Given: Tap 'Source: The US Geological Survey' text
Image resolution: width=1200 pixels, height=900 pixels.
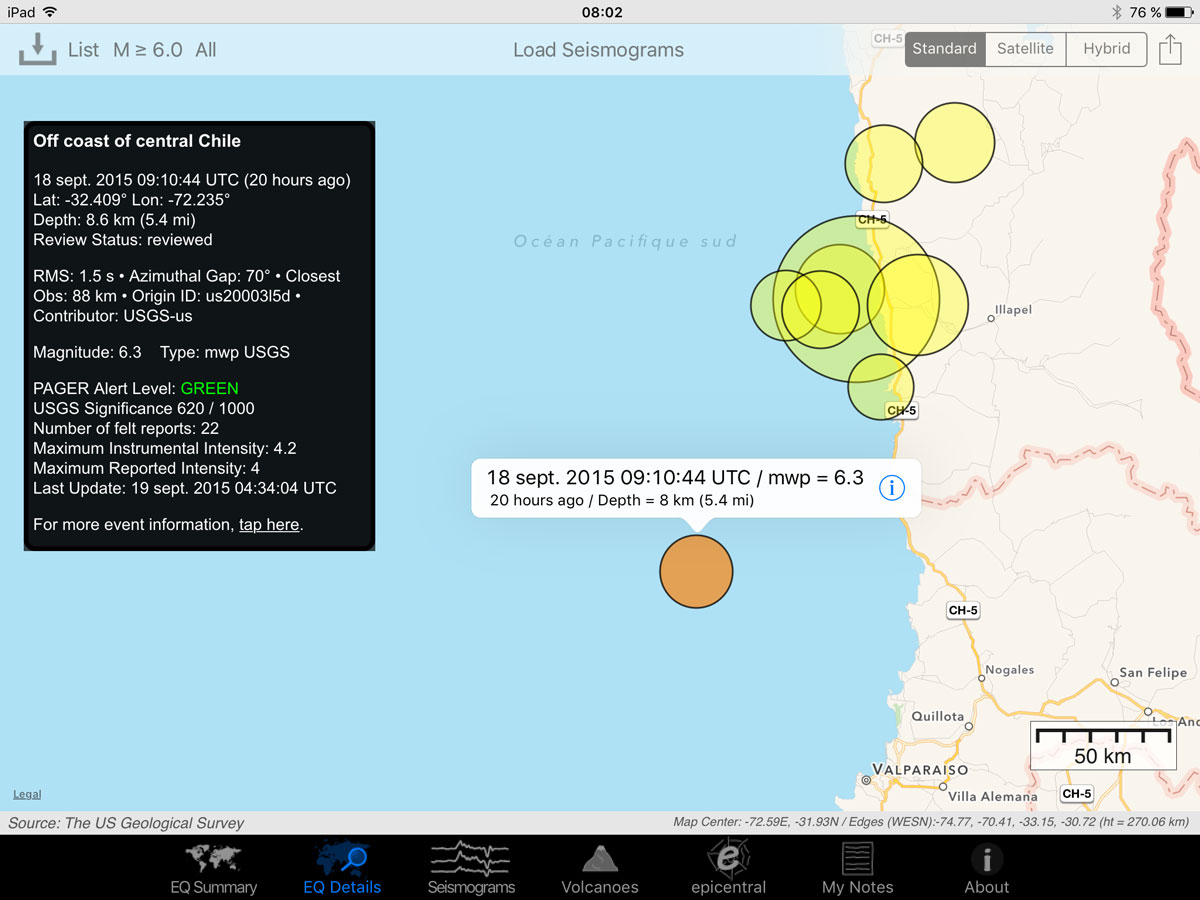Looking at the screenshot, I should point(126,823).
